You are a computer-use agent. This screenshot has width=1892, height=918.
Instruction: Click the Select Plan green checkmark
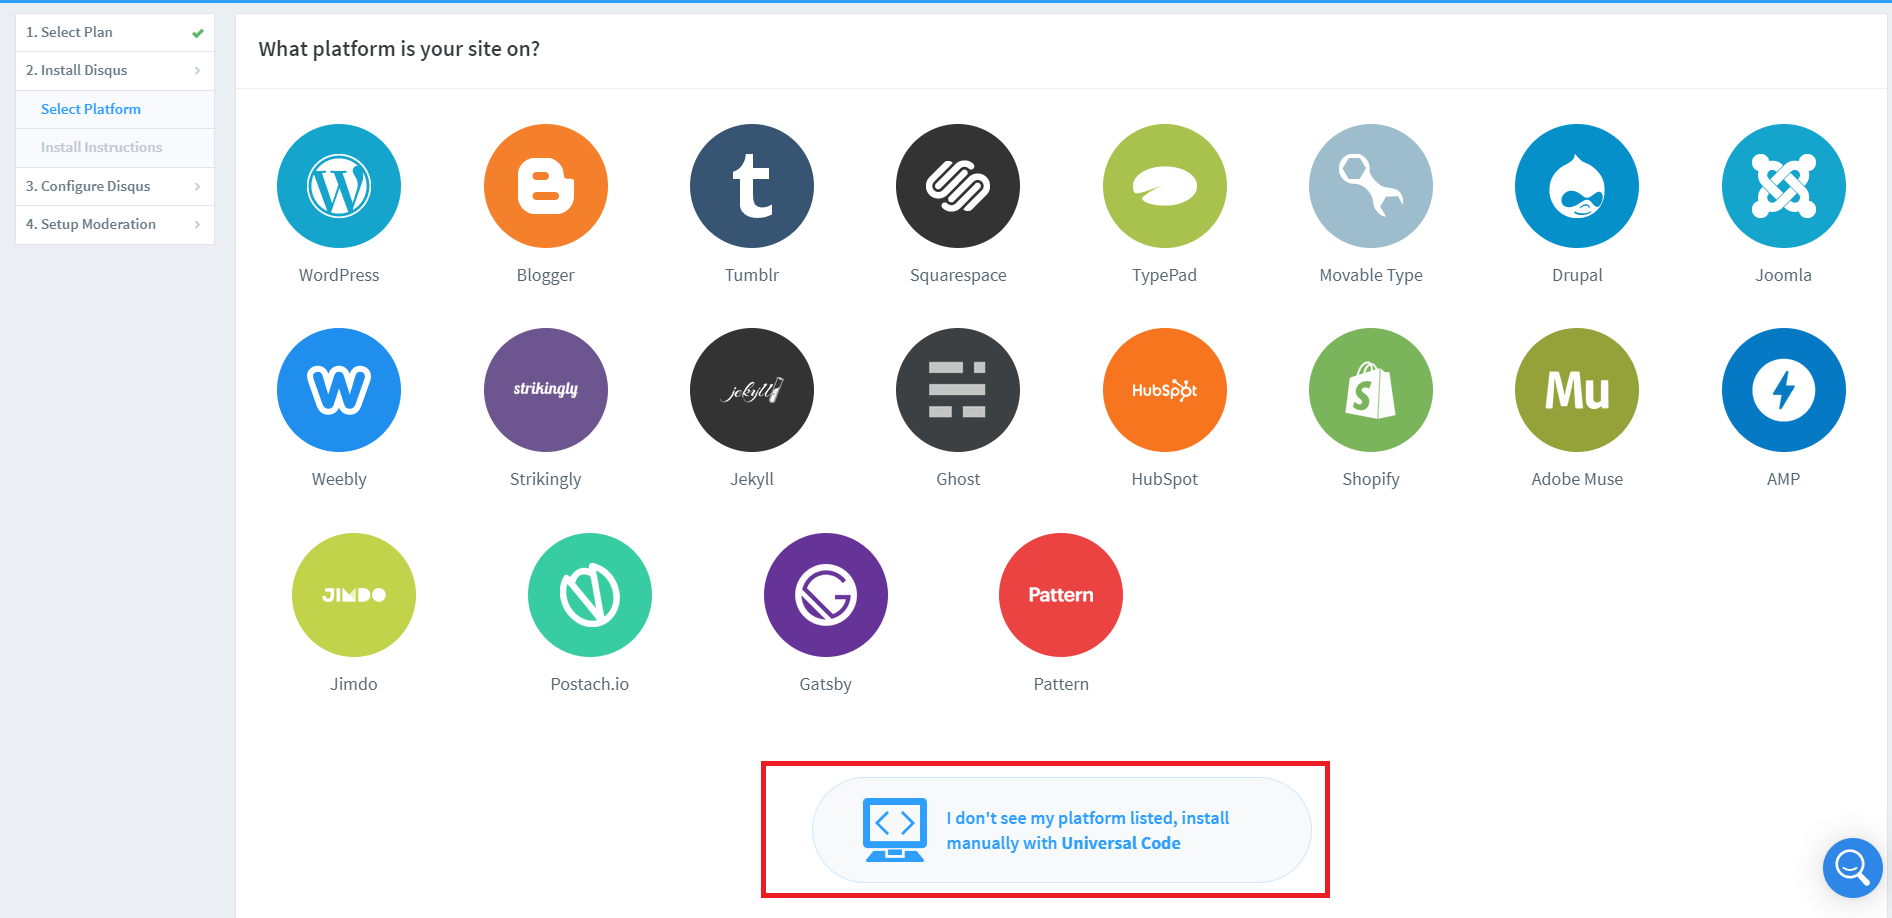click(x=198, y=33)
